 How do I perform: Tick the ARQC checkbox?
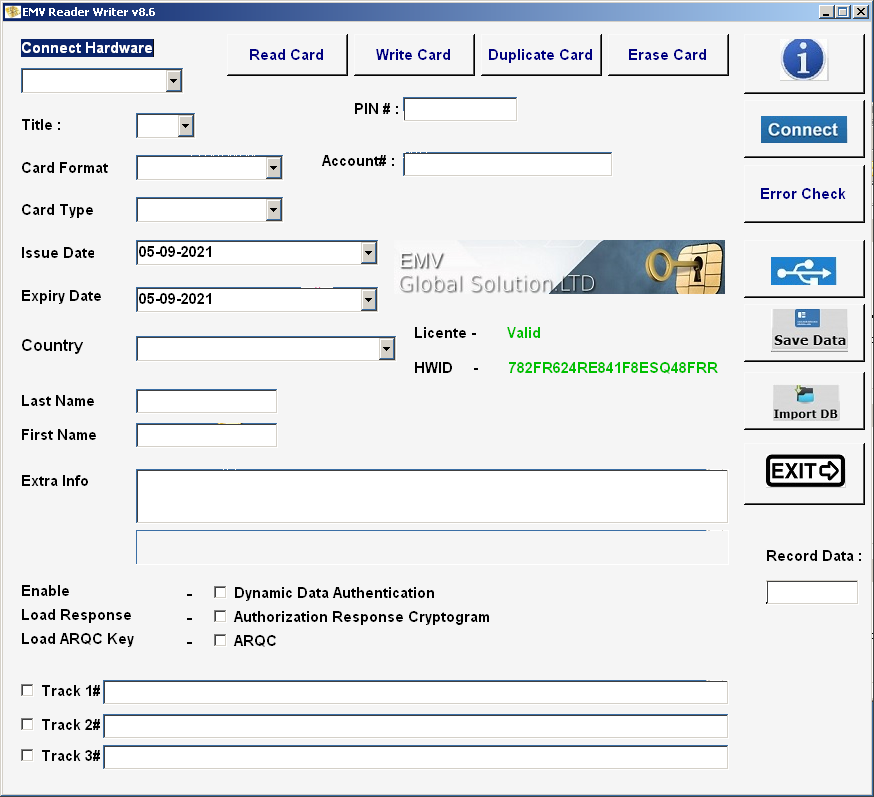coord(221,641)
